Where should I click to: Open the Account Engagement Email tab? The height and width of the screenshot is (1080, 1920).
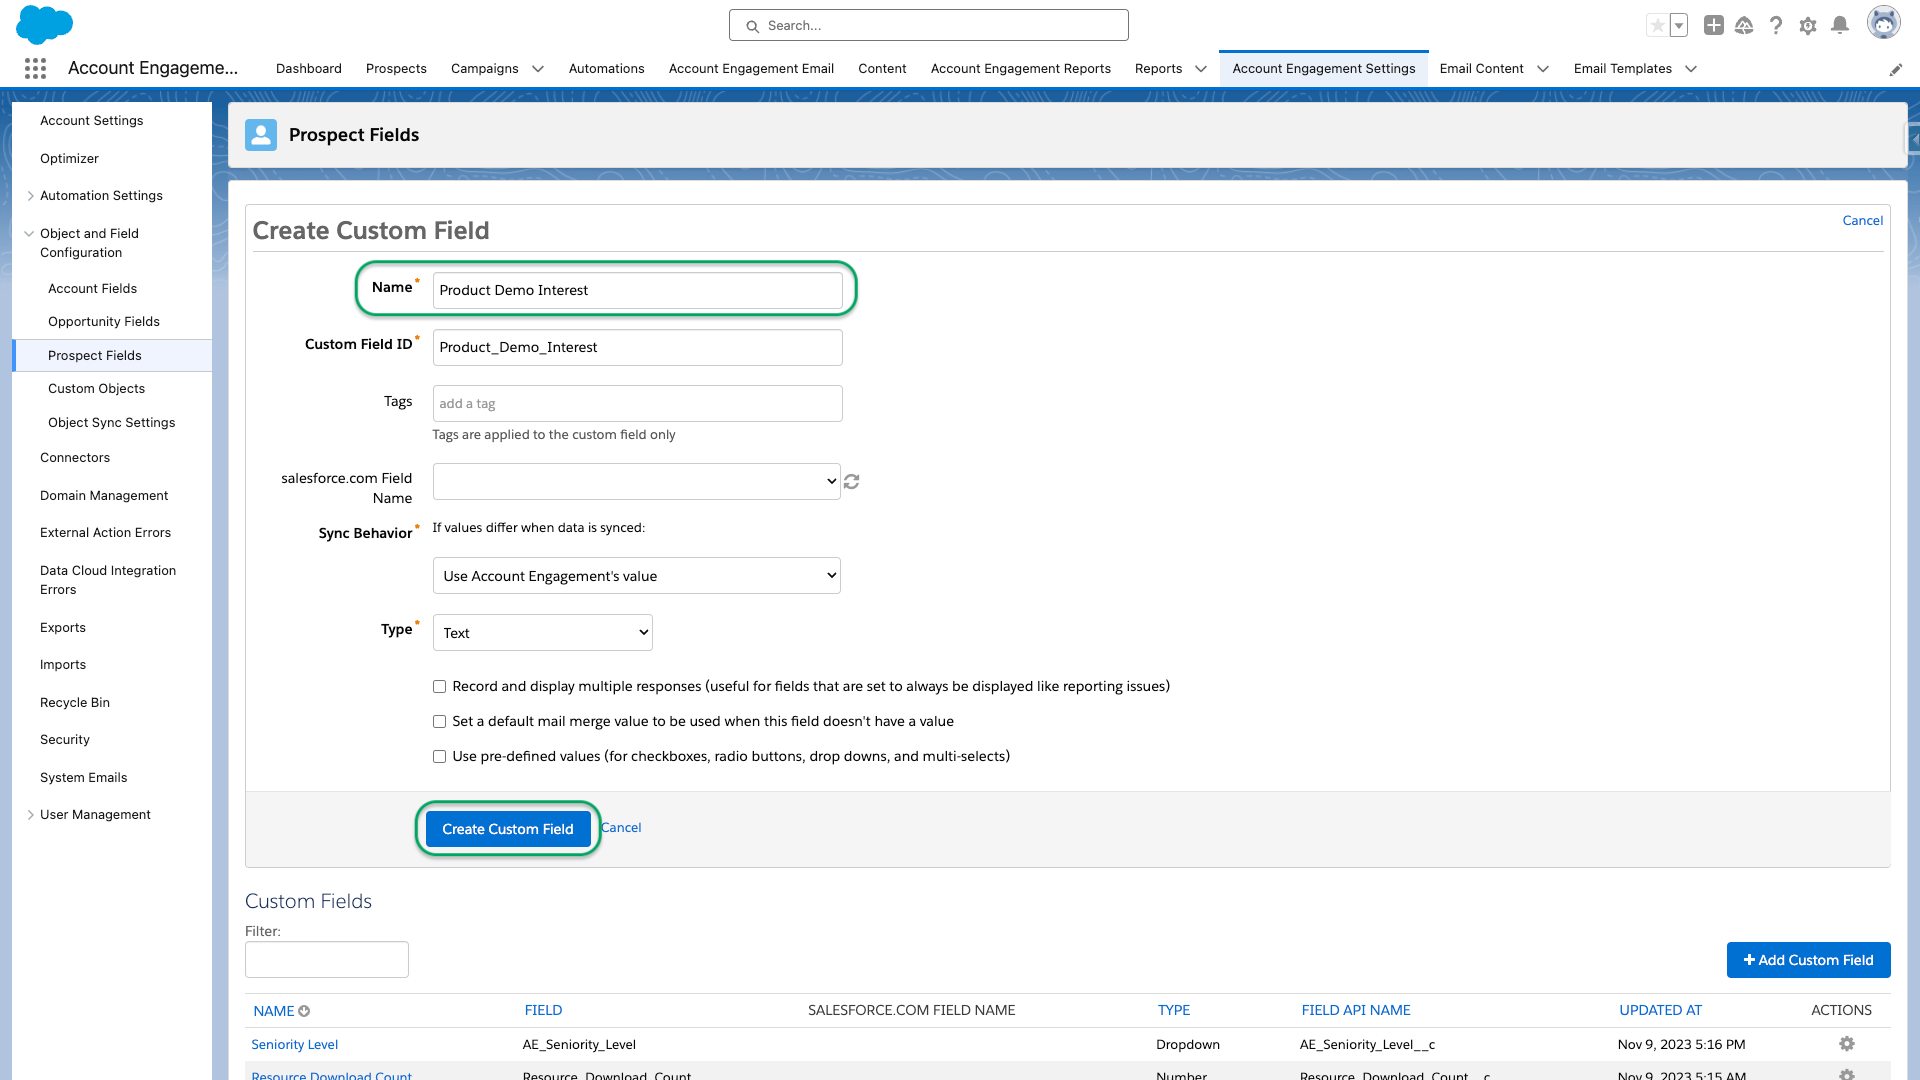pyautogui.click(x=751, y=69)
